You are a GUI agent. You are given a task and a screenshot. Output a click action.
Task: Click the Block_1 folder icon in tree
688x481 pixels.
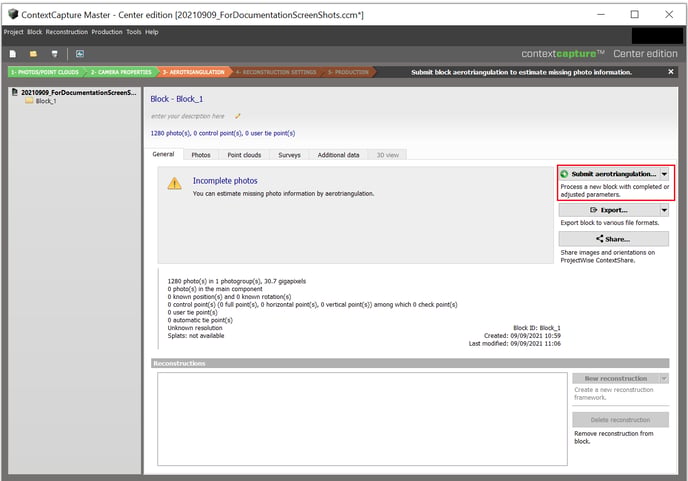(29, 101)
